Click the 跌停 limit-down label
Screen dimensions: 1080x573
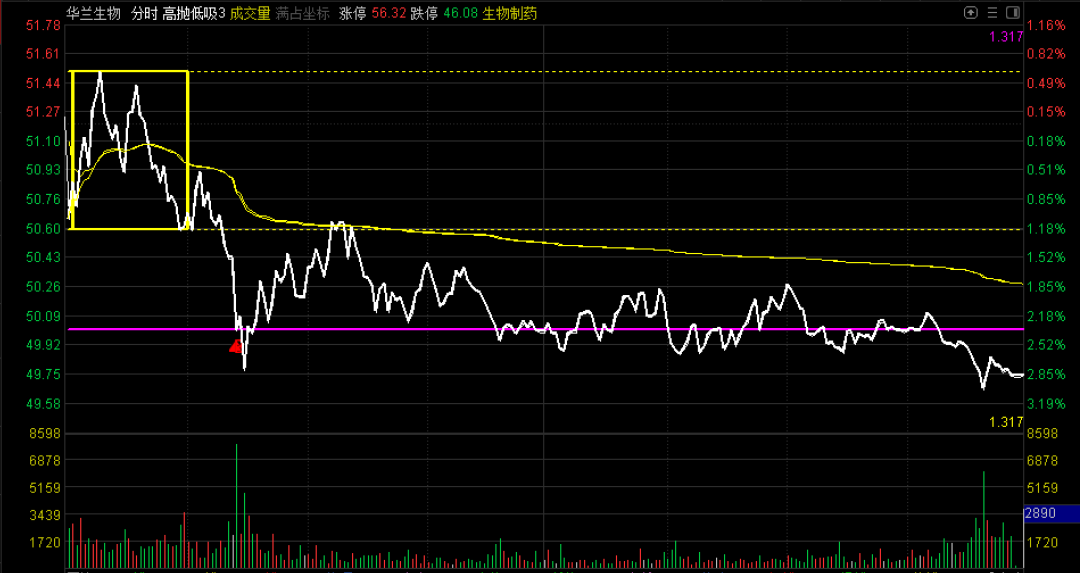pos(424,13)
